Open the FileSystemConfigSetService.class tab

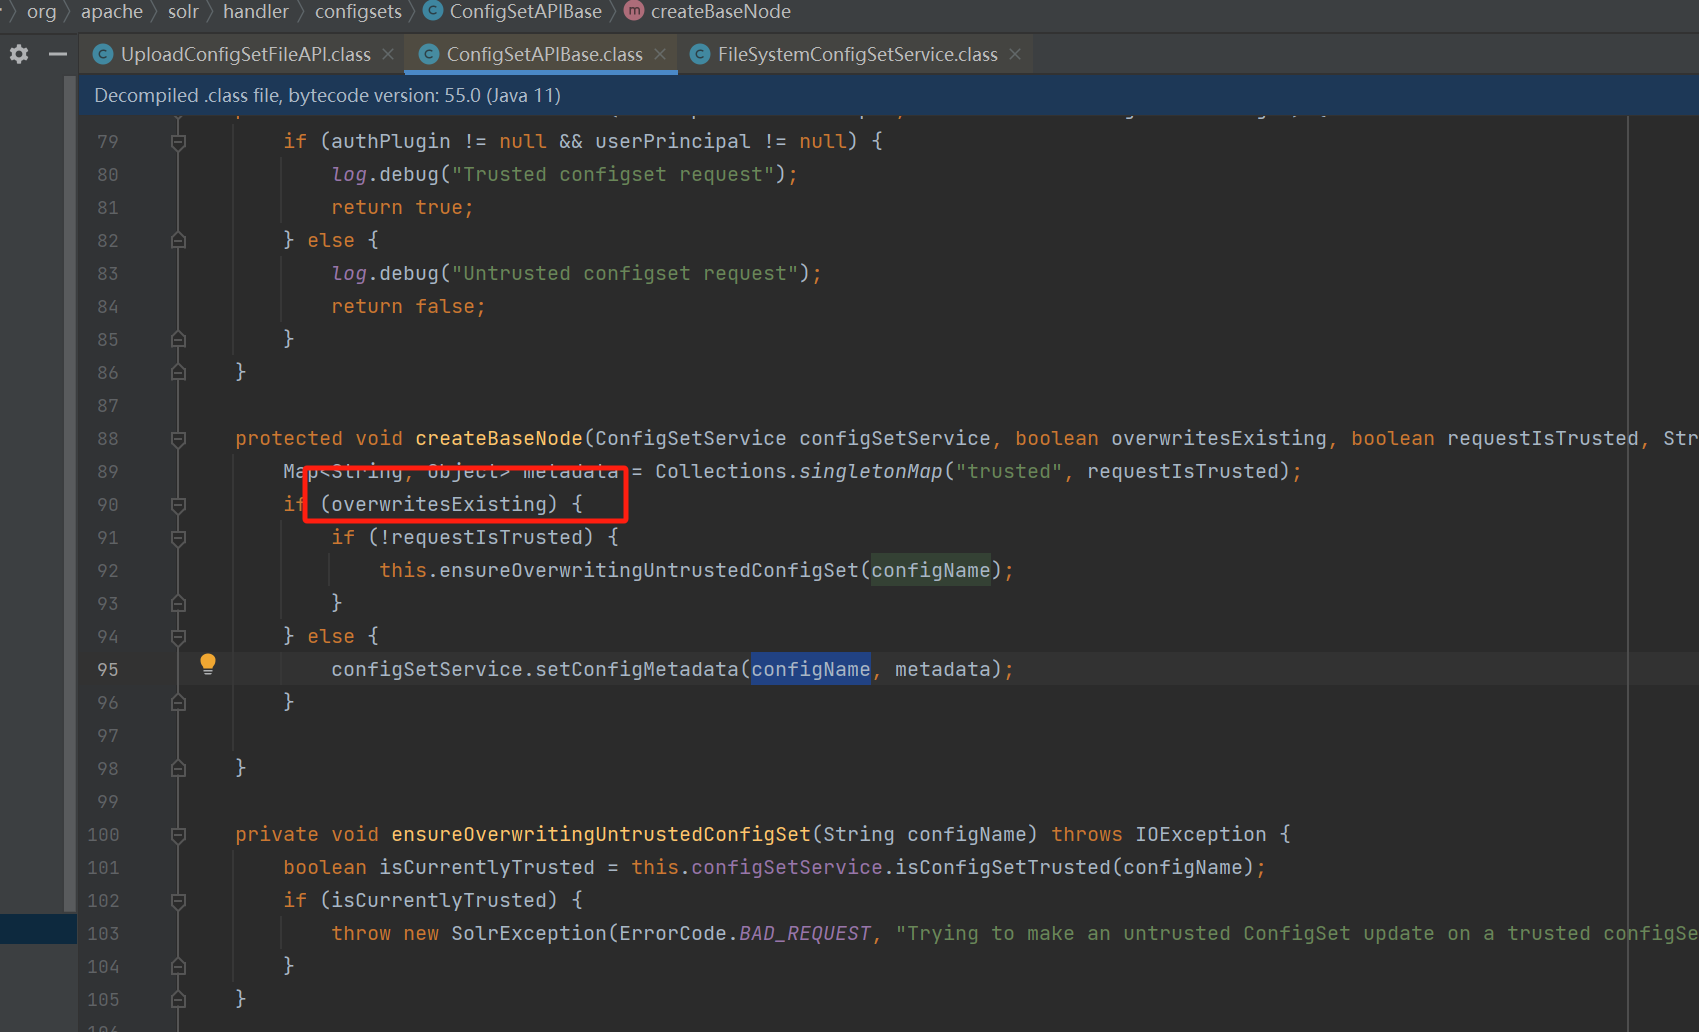[856, 54]
